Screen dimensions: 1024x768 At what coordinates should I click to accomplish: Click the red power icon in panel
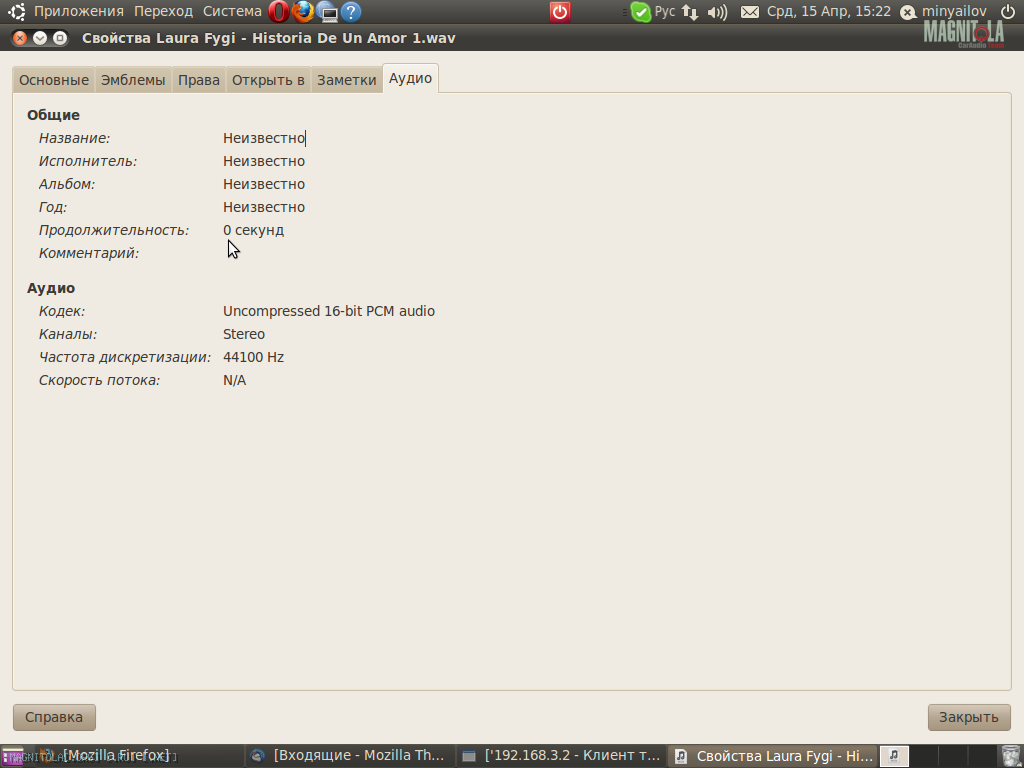560,12
